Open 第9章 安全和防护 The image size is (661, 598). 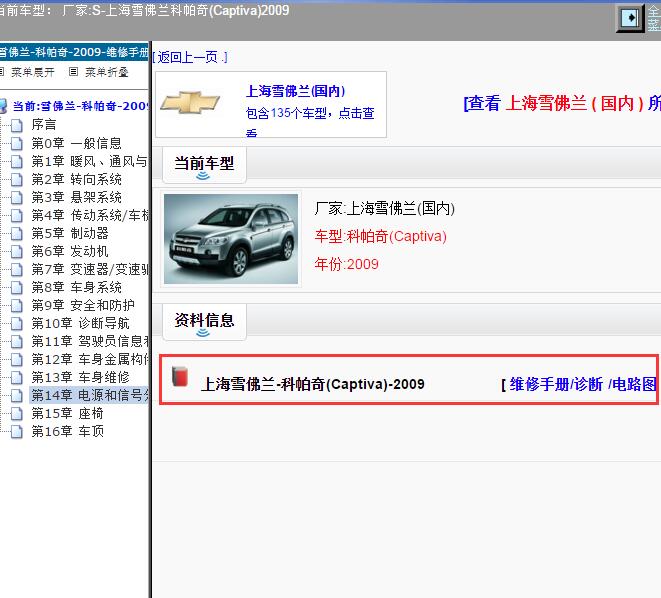point(83,306)
